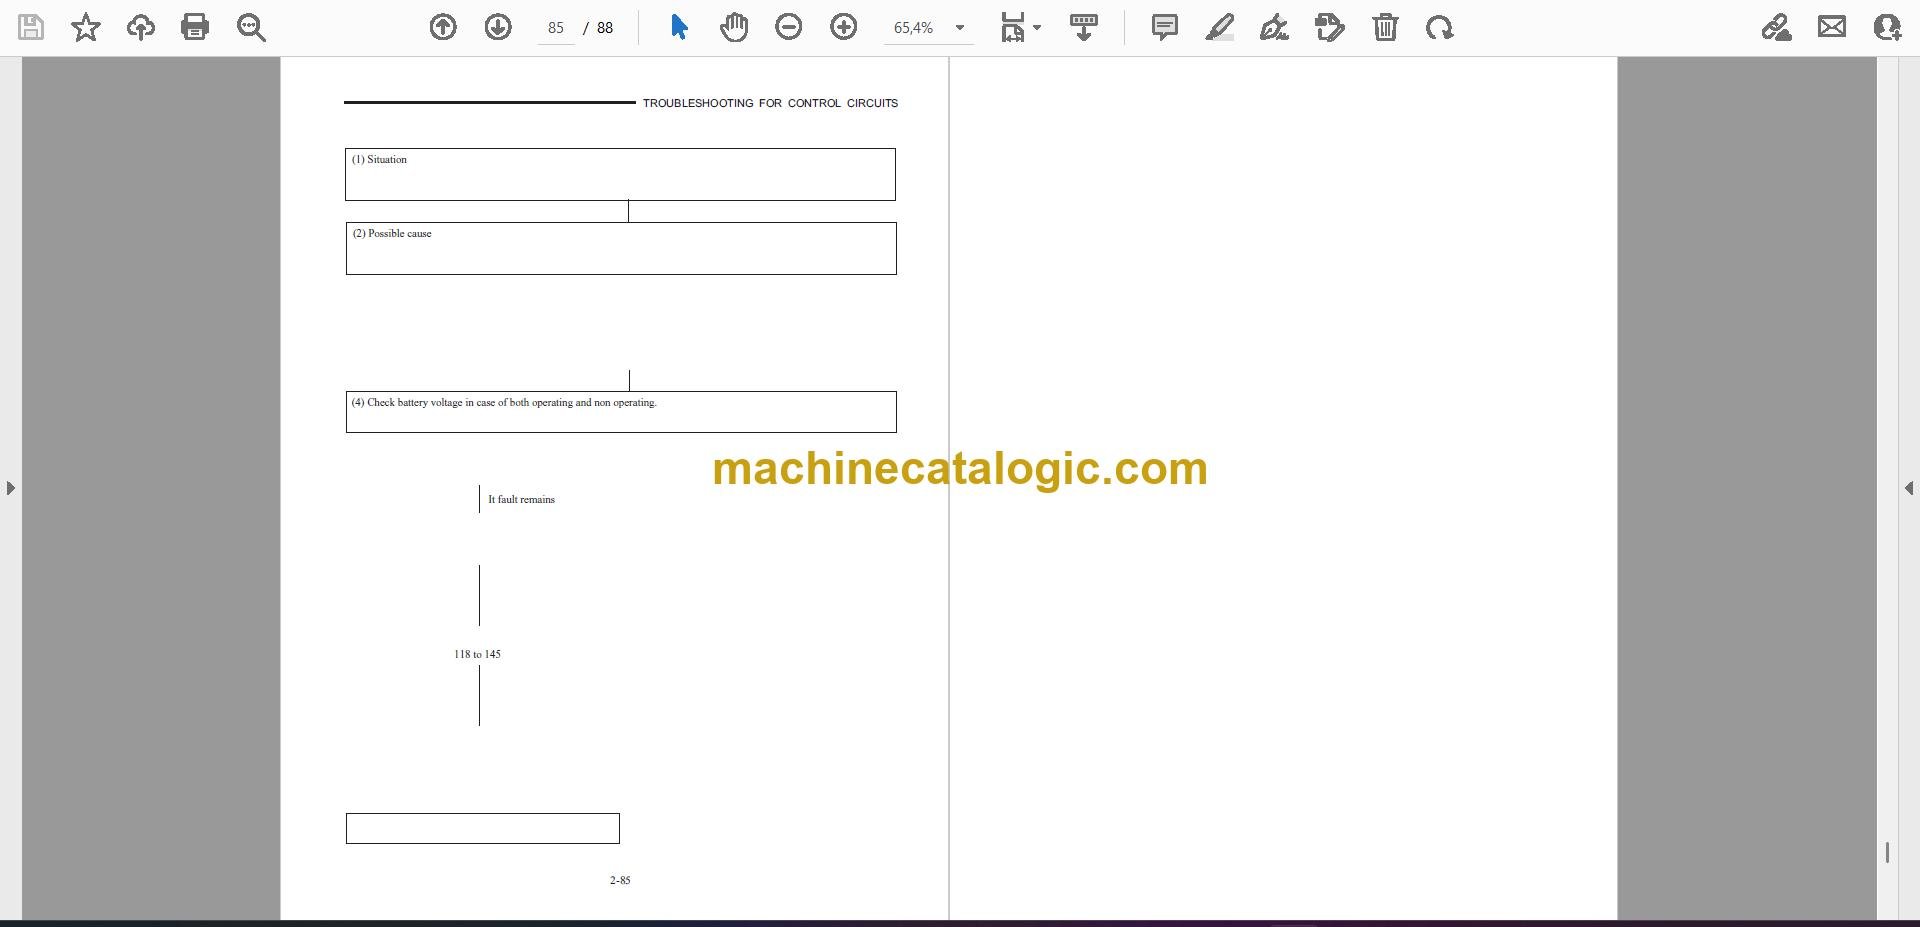Click the total page count "88"
Image resolution: width=1920 pixels, height=927 pixels.
click(x=605, y=28)
